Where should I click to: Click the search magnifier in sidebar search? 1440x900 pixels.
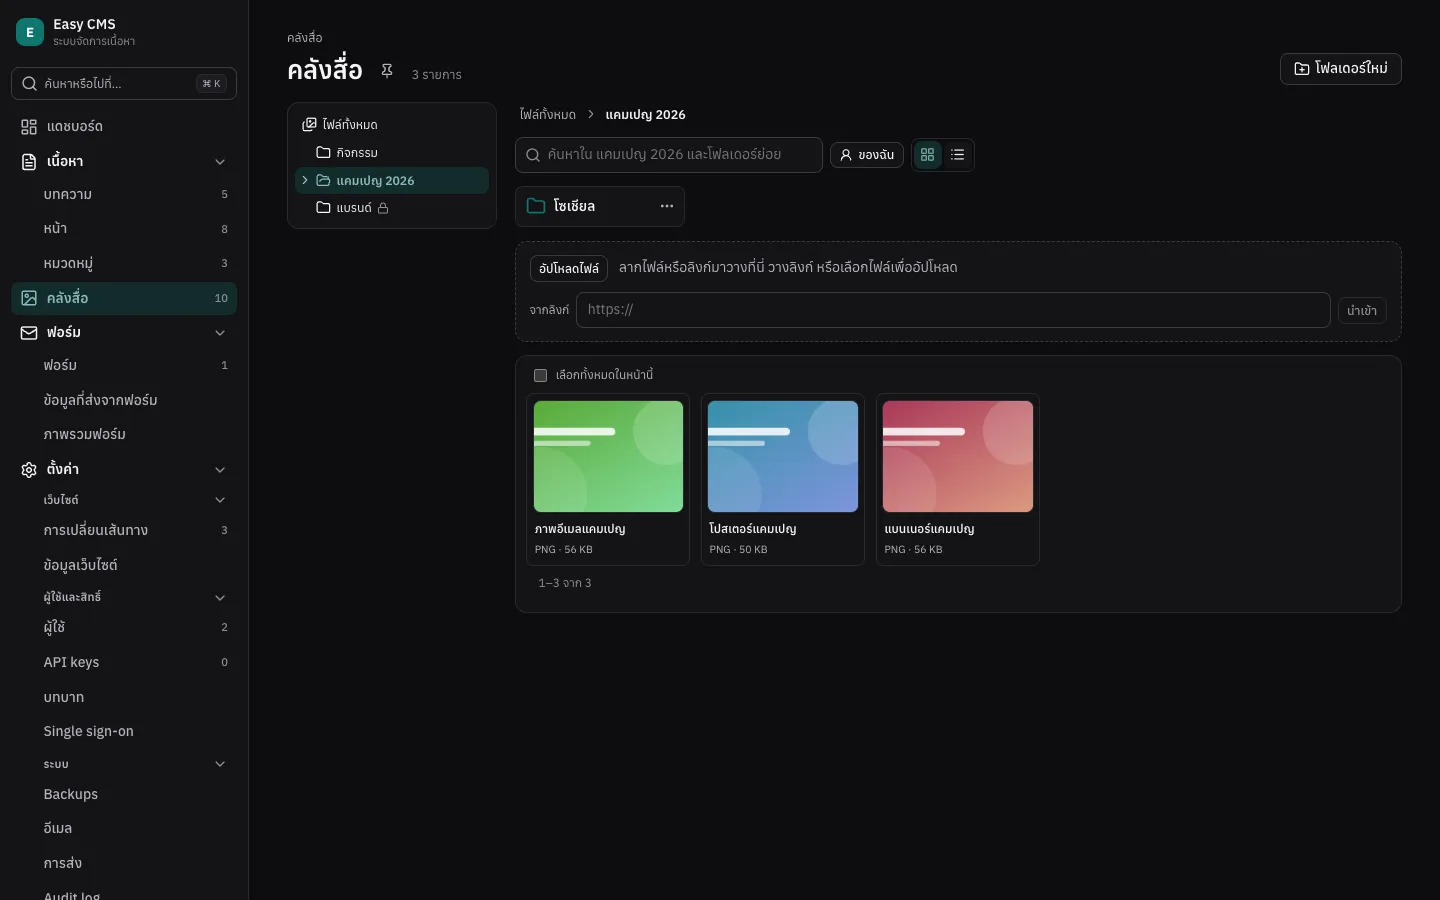pos(30,84)
